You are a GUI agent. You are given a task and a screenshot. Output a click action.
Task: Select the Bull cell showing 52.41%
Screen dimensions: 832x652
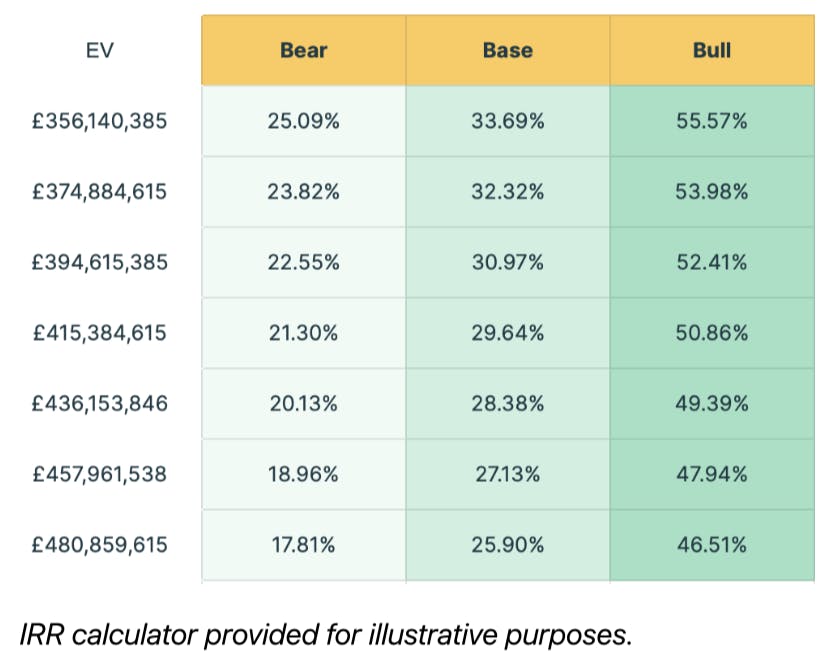point(711,262)
